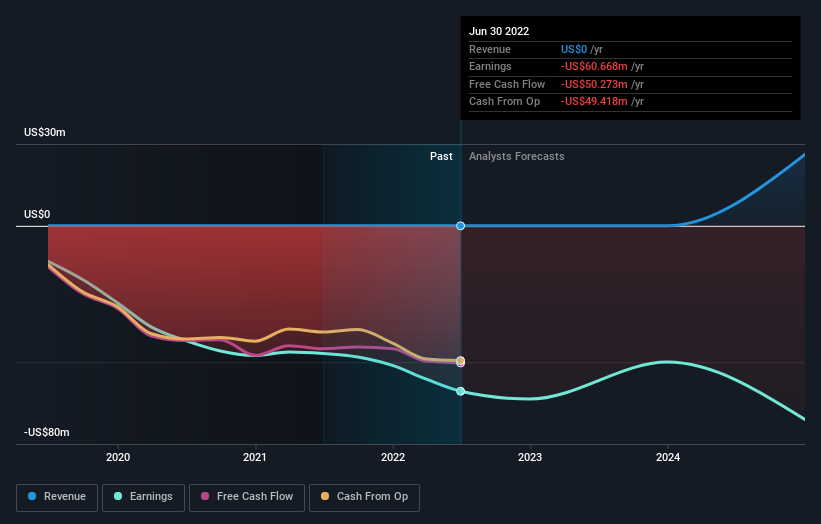Click the 2022 x-axis label
The width and height of the screenshot is (821, 524).
pyautogui.click(x=393, y=457)
